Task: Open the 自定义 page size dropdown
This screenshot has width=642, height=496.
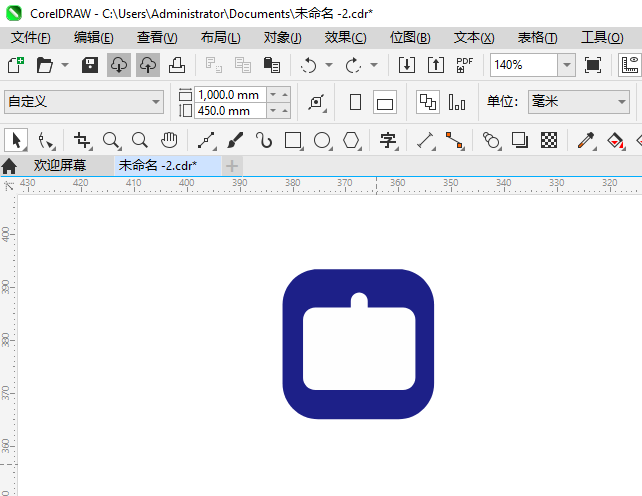Action: point(84,102)
